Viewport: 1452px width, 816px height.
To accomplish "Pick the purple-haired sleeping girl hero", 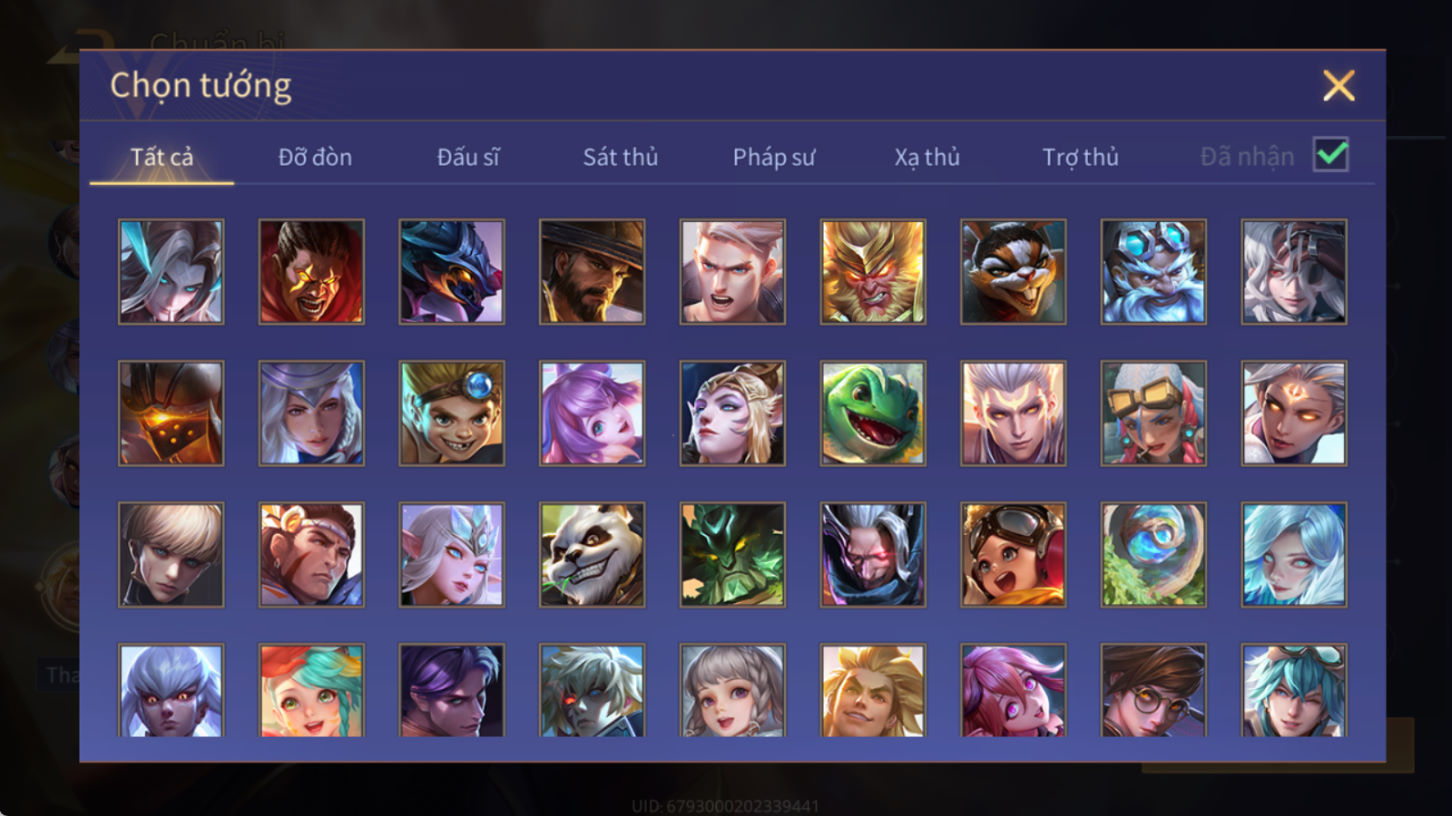I will coord(592,414).
